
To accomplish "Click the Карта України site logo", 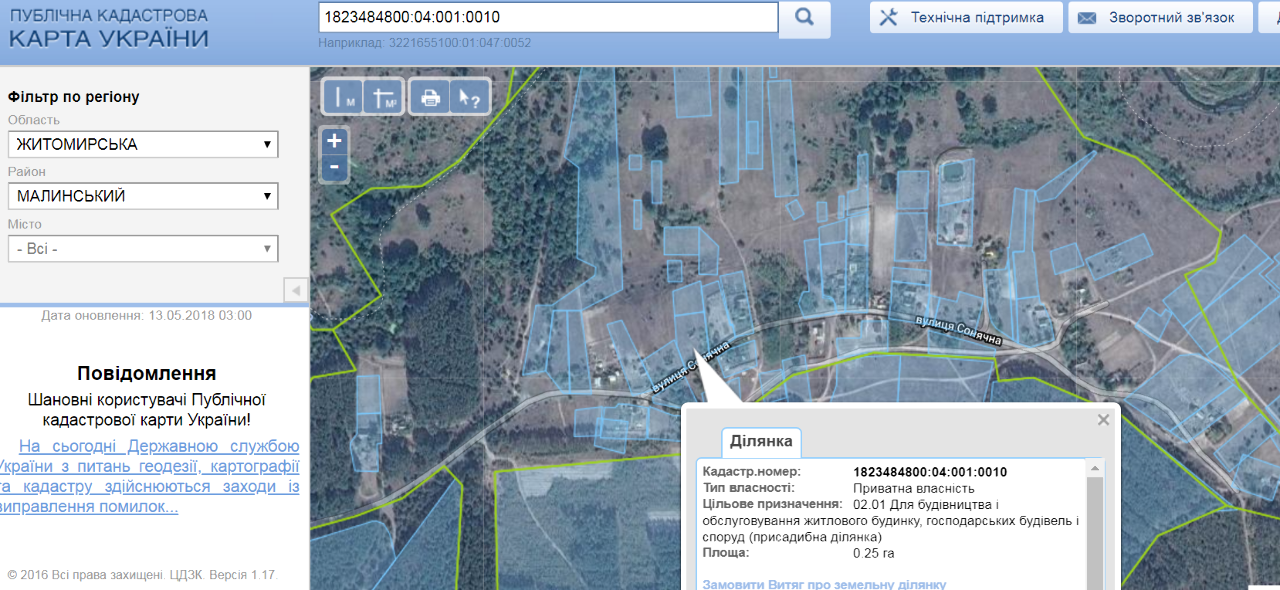I will tap(109, 28).
